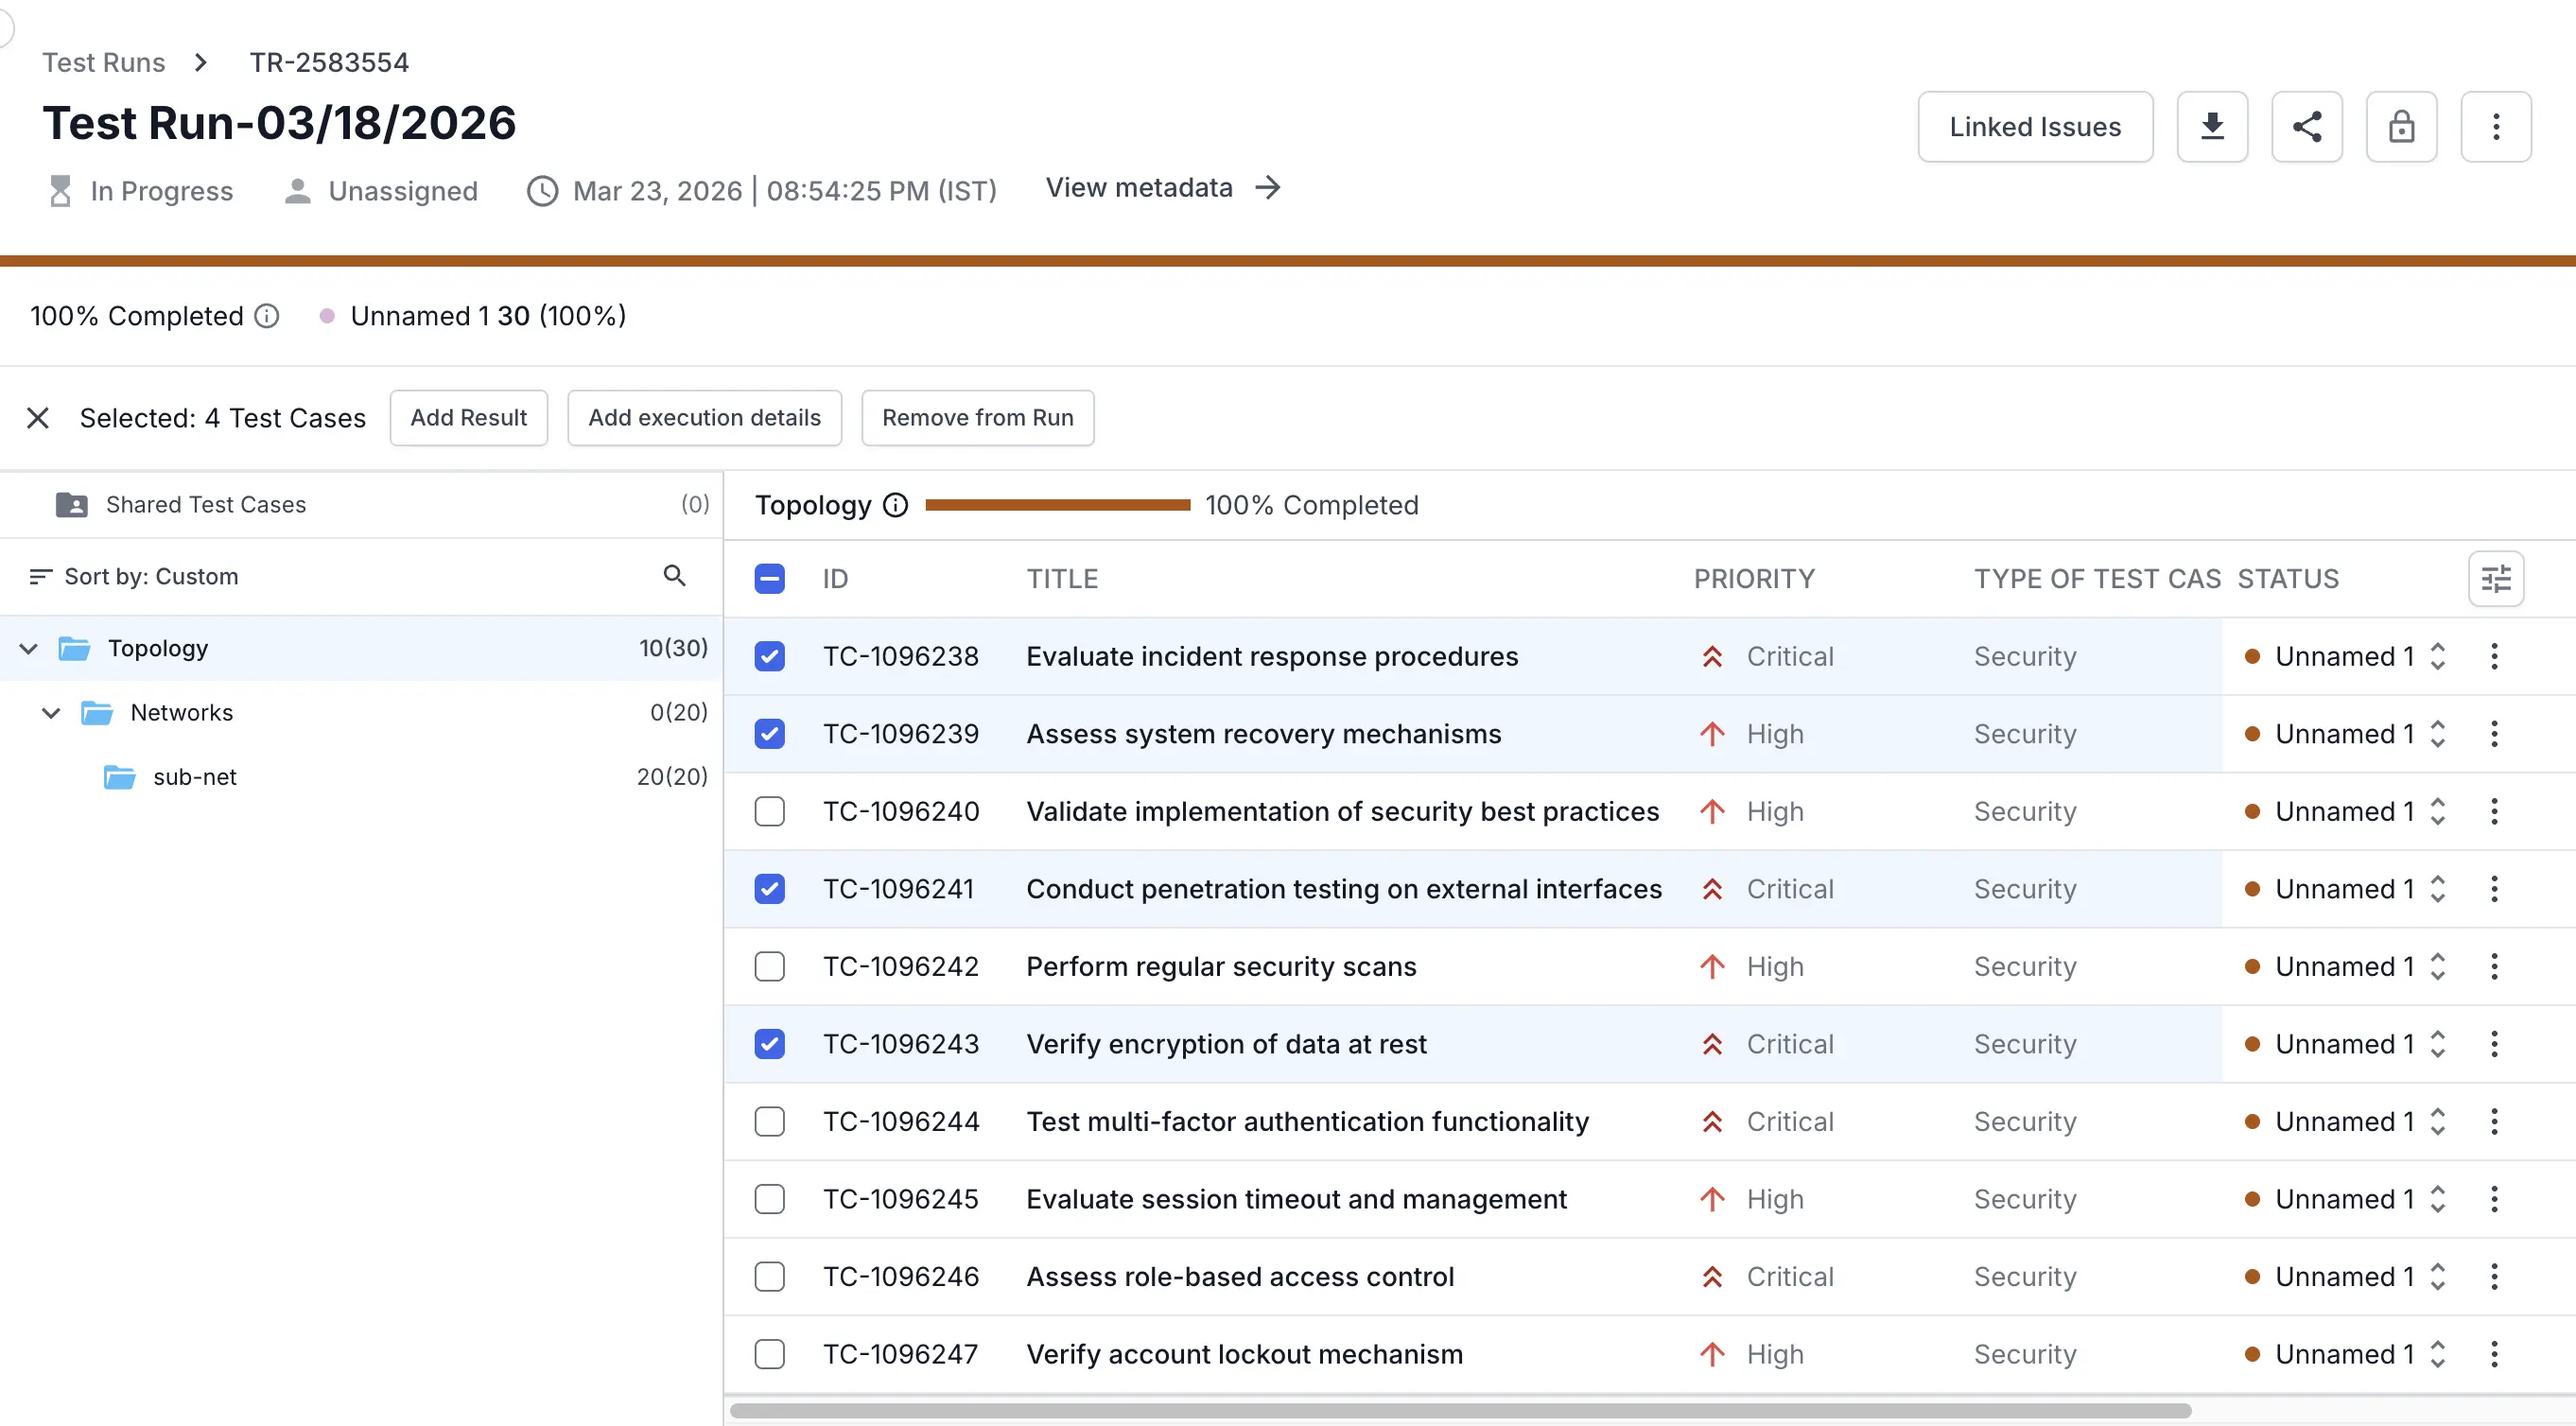Click the share icon button
Viewport: 2576px width, 1426px height.
[2307, 127]
